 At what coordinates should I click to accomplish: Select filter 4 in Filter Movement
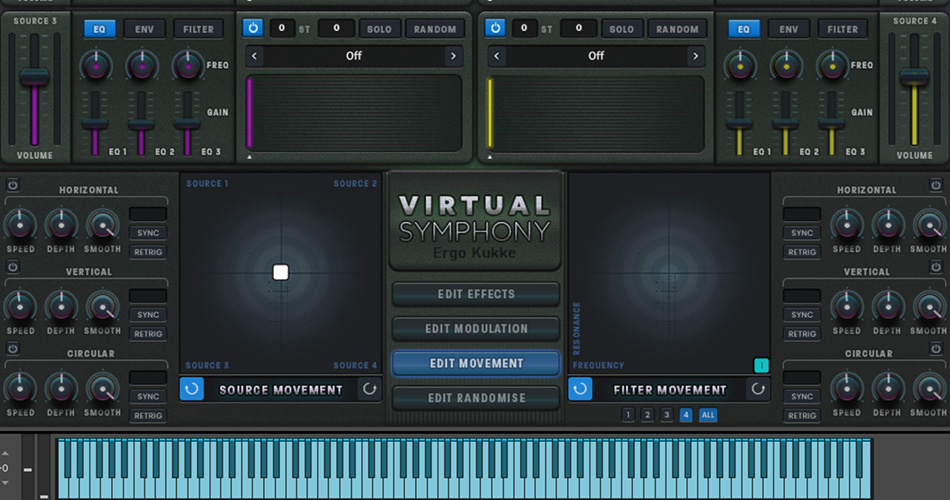pos(685,415)
